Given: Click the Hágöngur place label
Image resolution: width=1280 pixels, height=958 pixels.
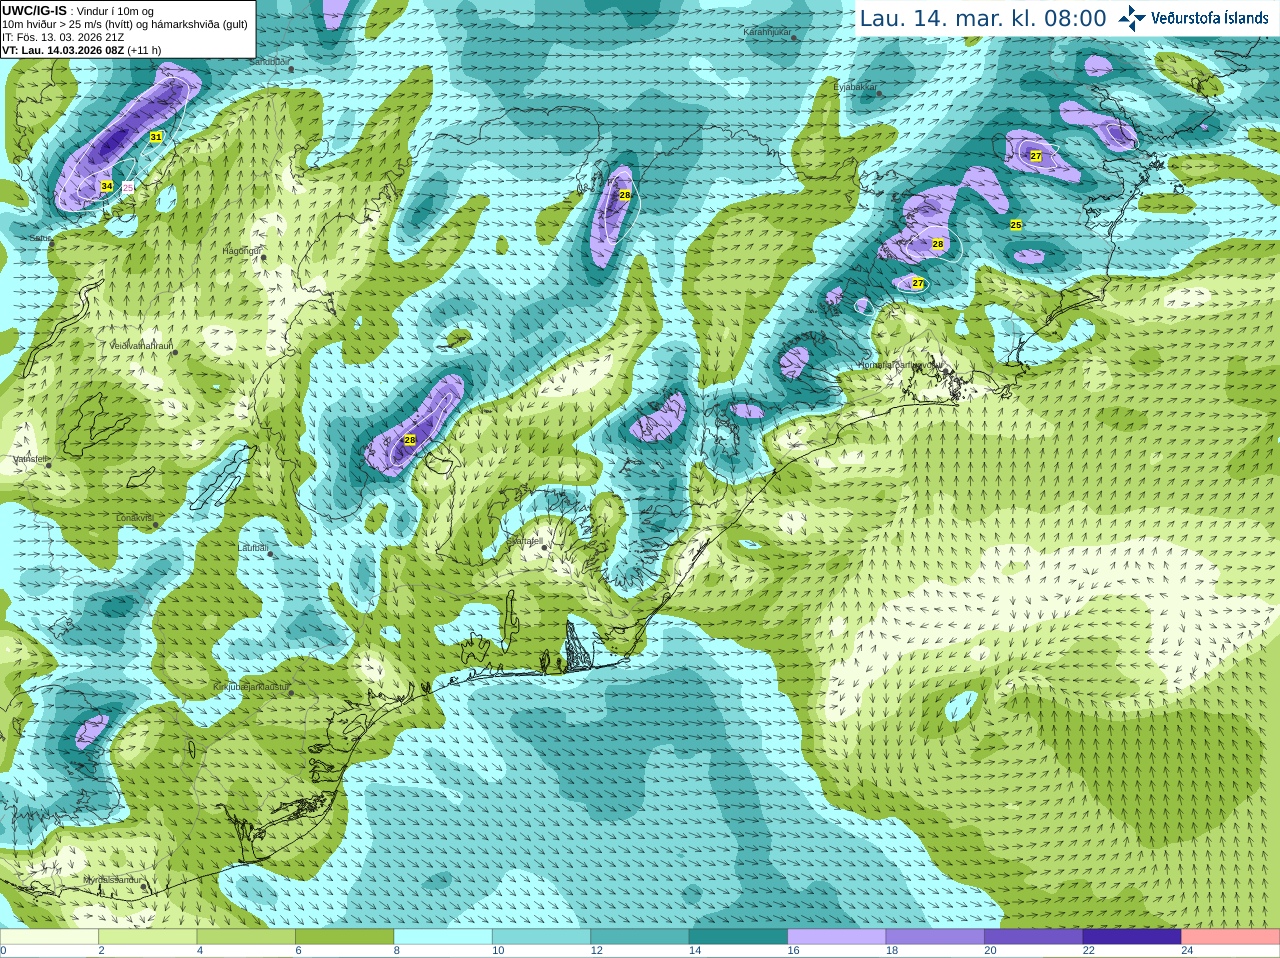Looking at the screenshot, I should [241, 251].
